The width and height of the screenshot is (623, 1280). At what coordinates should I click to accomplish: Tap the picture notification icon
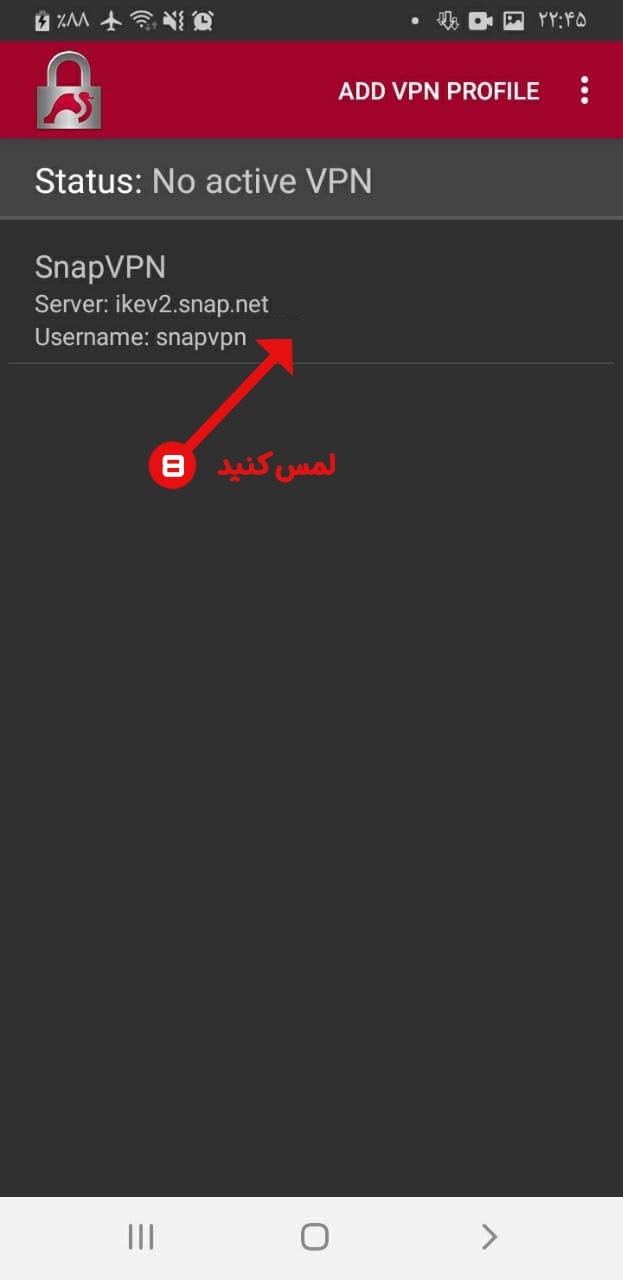click(513, 20)
